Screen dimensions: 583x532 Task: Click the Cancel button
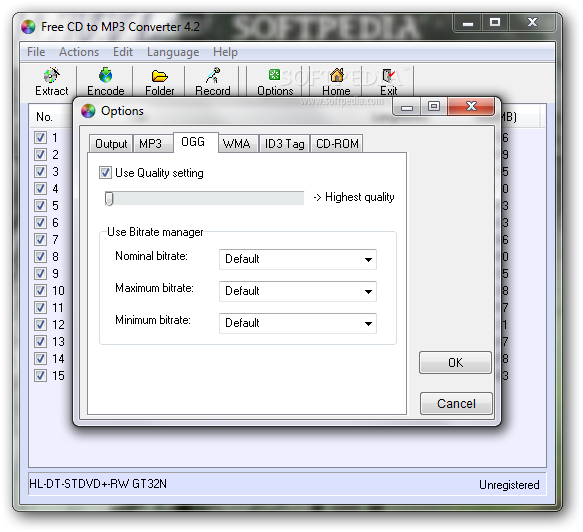456,403
